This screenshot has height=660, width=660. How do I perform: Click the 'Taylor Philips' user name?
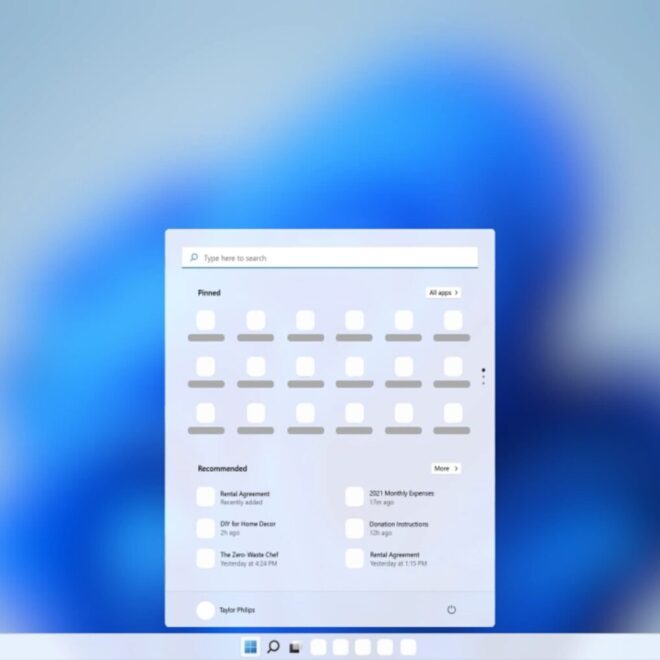click(x=237, y=610)
